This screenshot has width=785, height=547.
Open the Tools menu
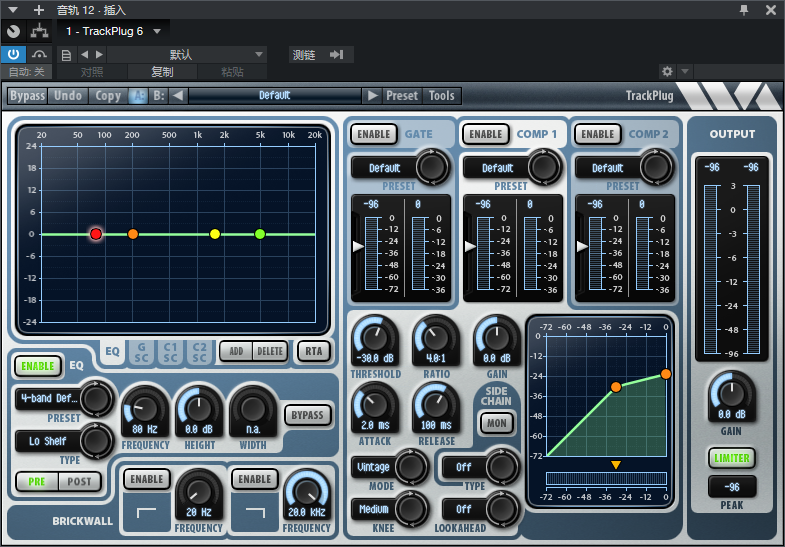(442, 96)
